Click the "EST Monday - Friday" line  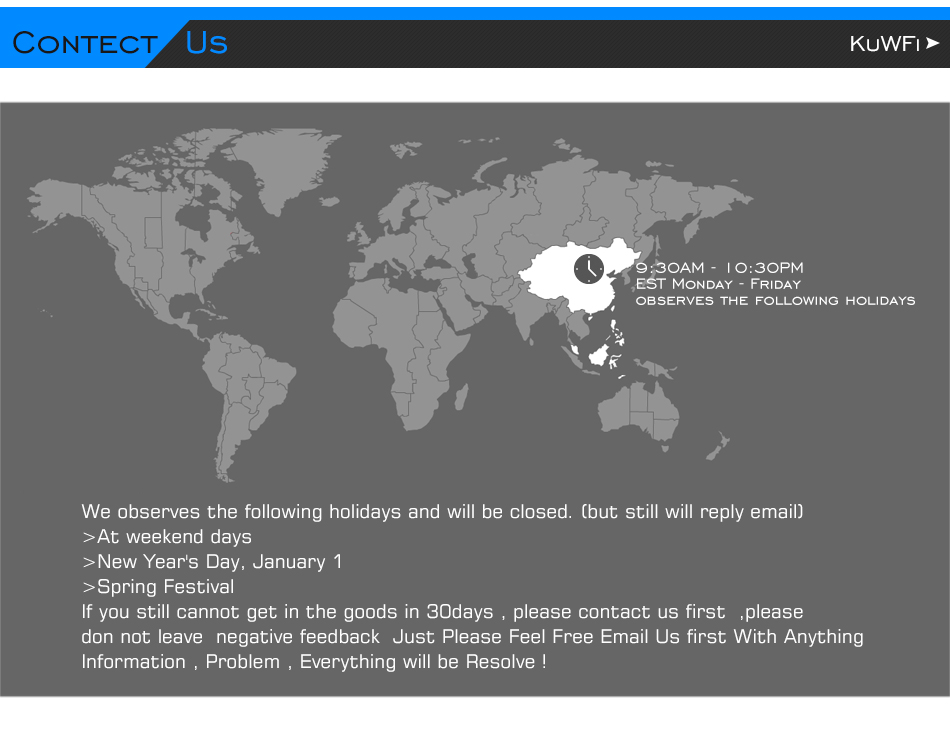(718, 284)
